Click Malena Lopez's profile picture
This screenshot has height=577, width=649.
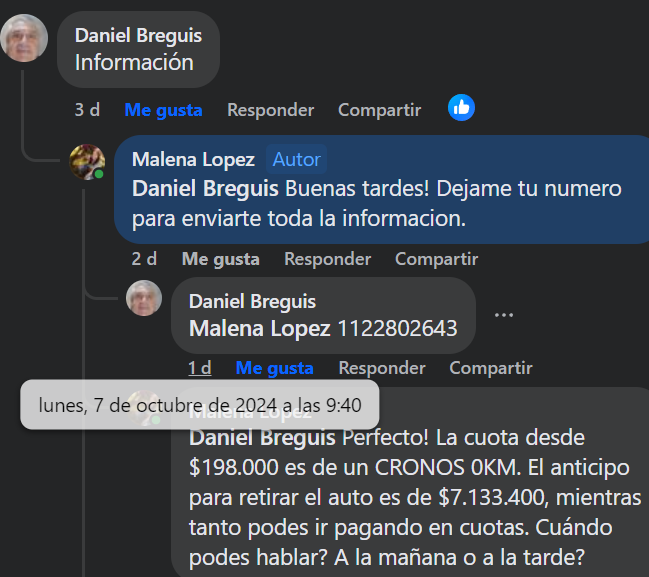tap(87, 161)
